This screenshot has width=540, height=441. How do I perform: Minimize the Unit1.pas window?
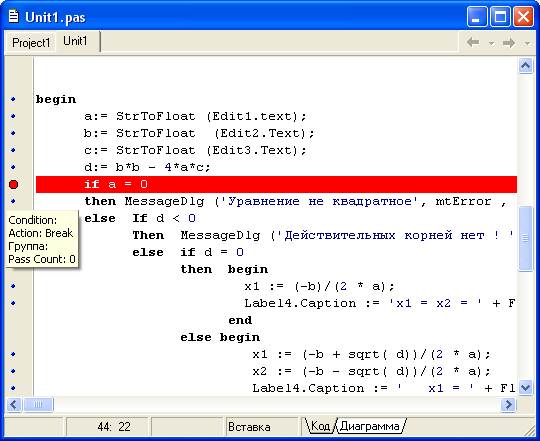477,16
